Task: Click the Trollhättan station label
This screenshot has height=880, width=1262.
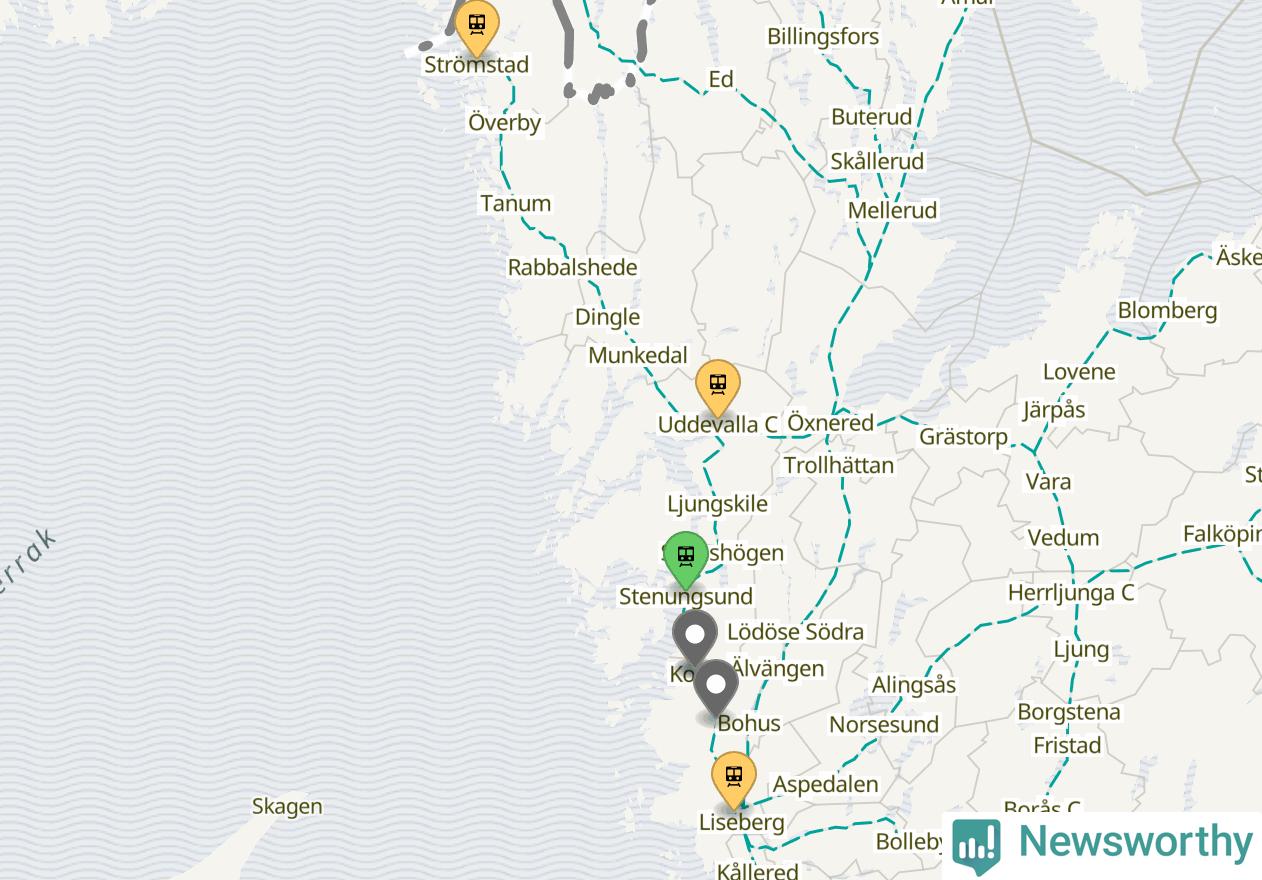Action: click(839, 465)
